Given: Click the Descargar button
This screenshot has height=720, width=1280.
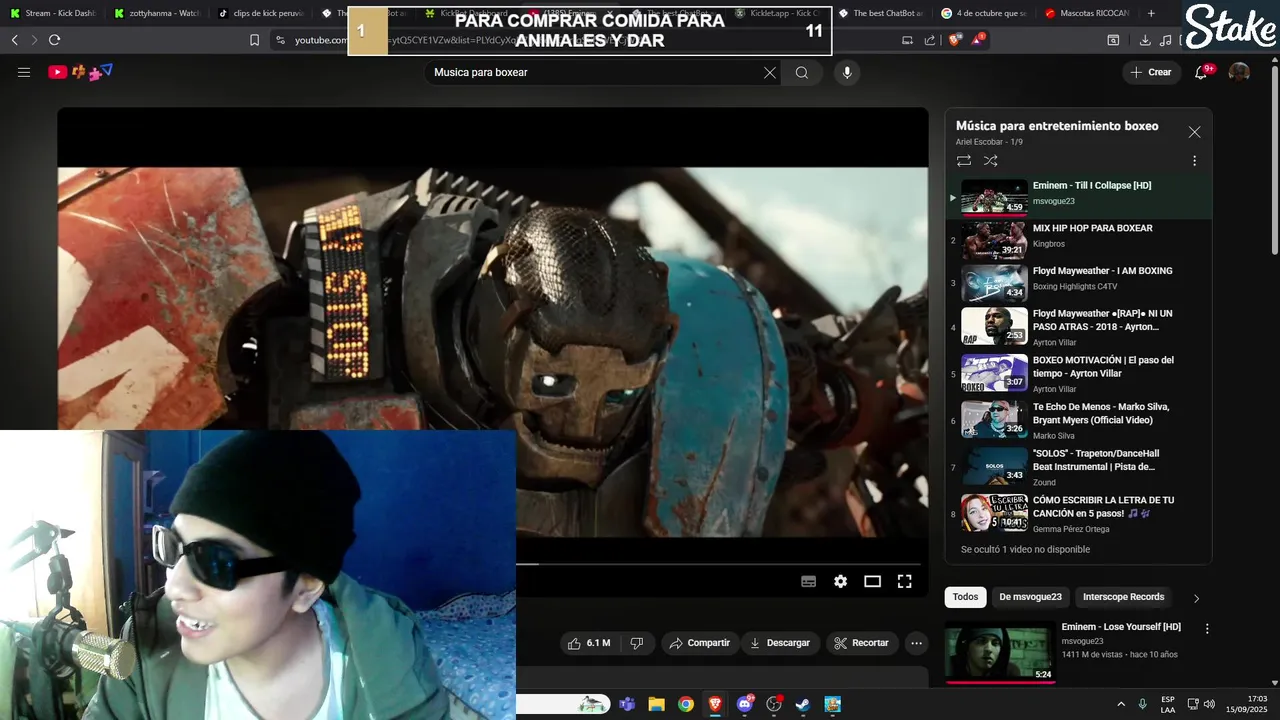Looking at the screenshot, I should pos(780,643).
